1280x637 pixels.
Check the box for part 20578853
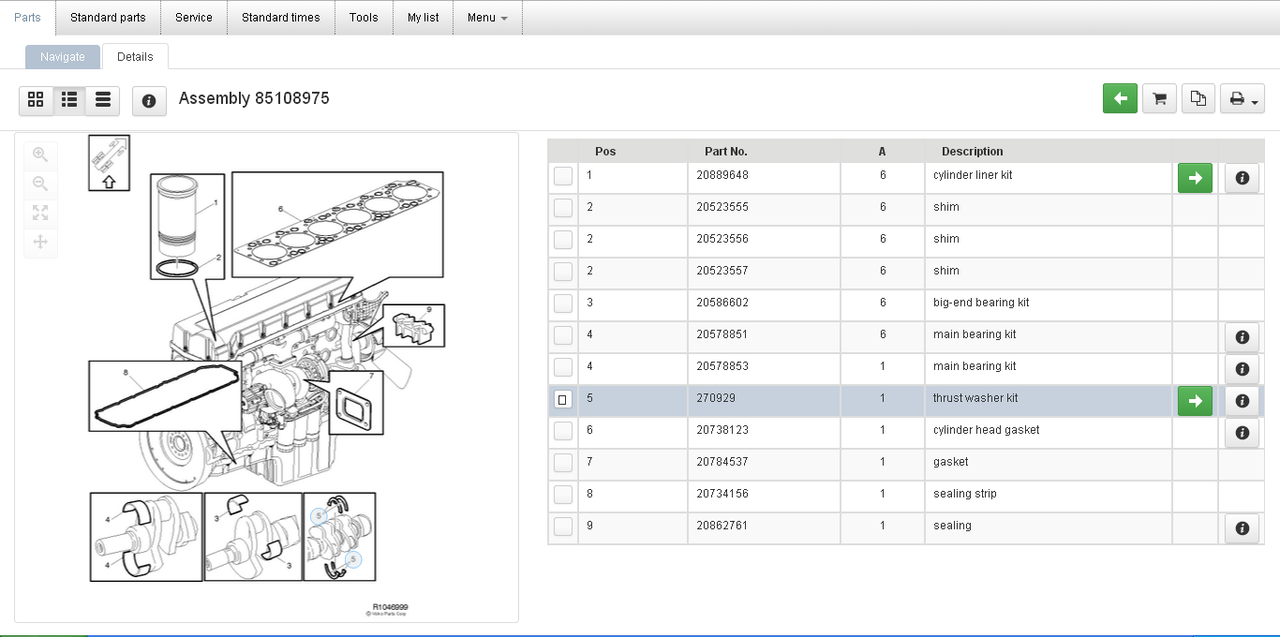point(563,367)
